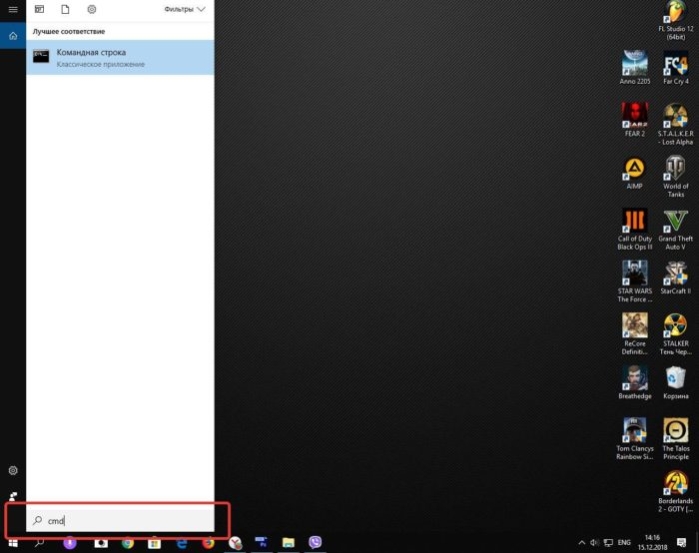The height and width of the screenshot is (553, 699).
Task: Select the Breathedge desktop shortcut
Action: pyautogui.click(x=635, y=382)
